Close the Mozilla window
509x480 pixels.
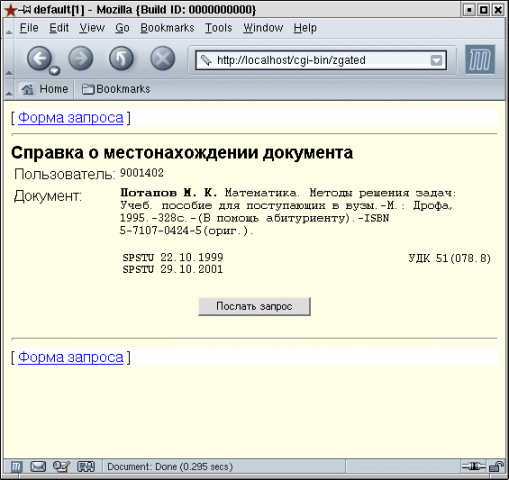[498, 10]
